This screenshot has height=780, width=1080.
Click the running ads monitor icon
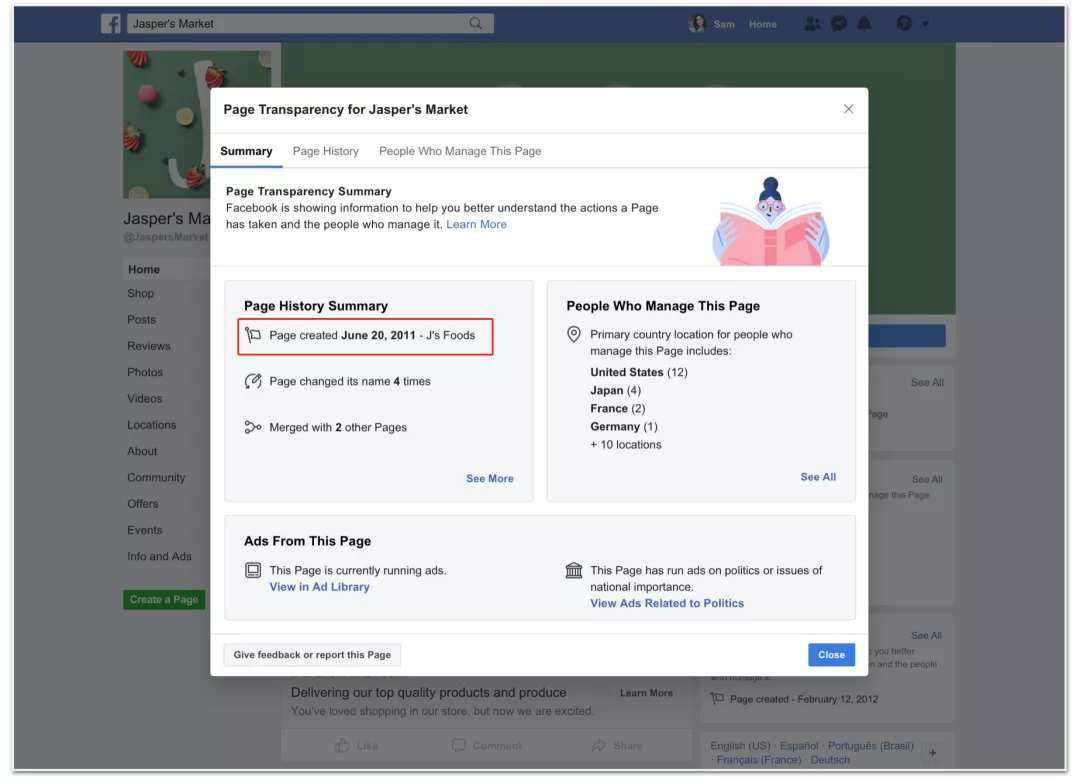[253, 571]
